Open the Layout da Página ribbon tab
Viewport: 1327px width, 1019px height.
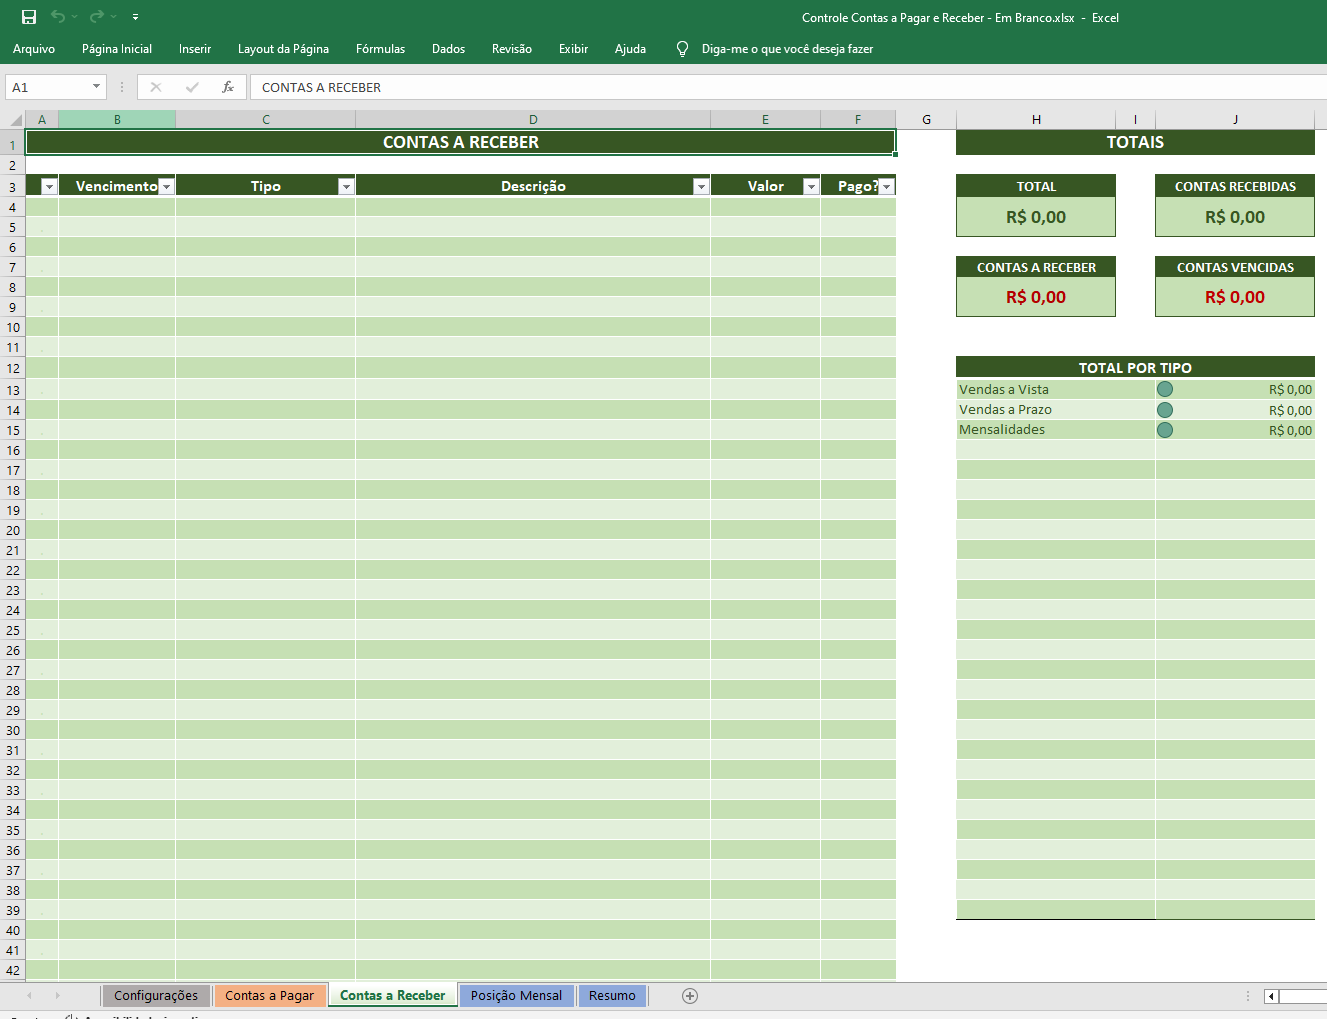(x=283, y=49)
